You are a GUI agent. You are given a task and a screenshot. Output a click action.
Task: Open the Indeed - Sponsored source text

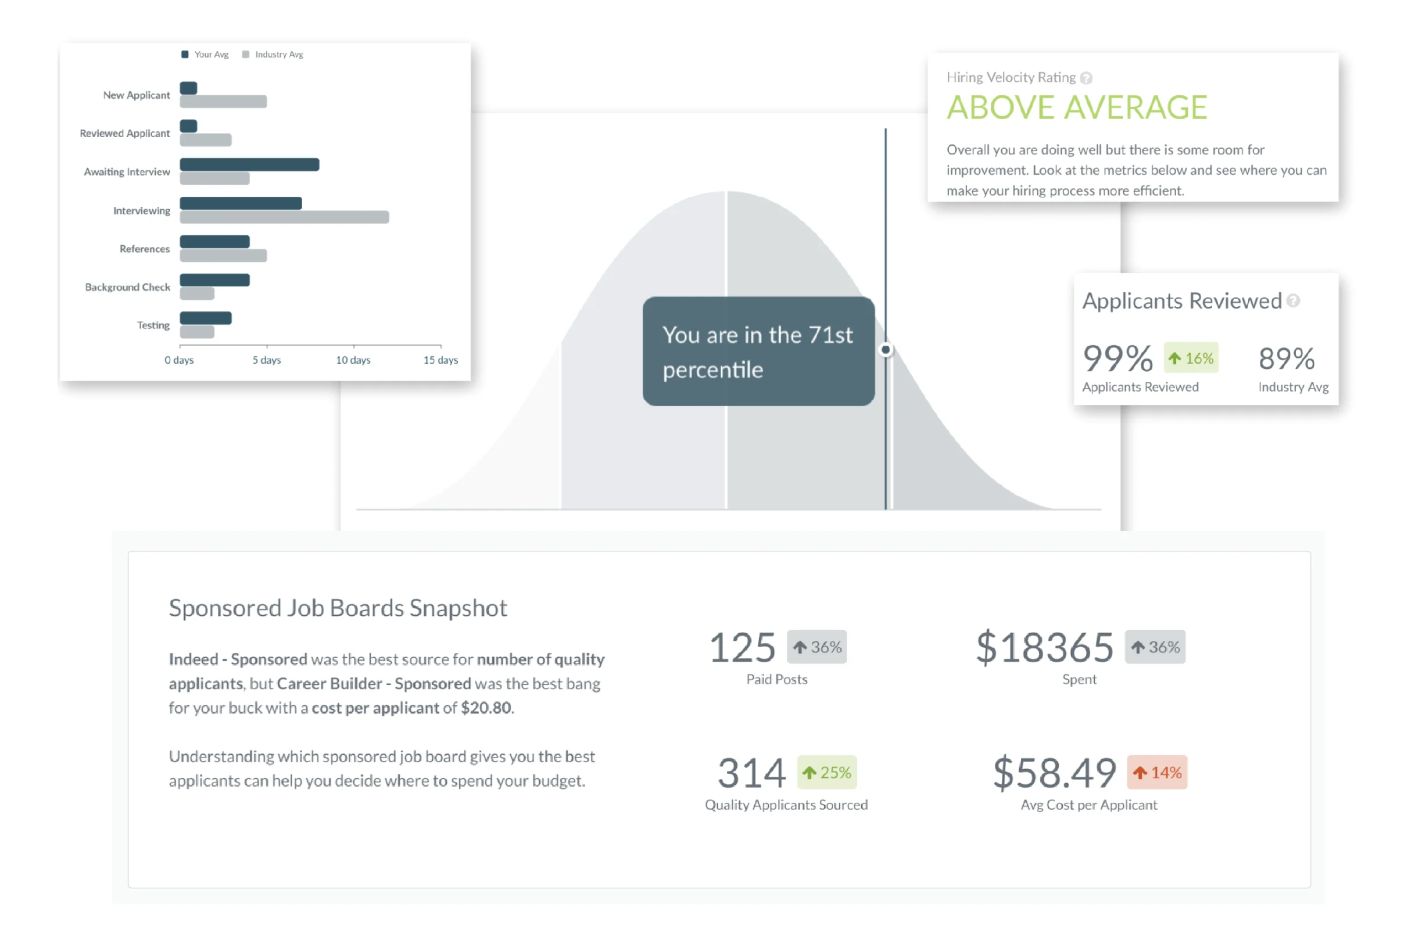(238, 659)
